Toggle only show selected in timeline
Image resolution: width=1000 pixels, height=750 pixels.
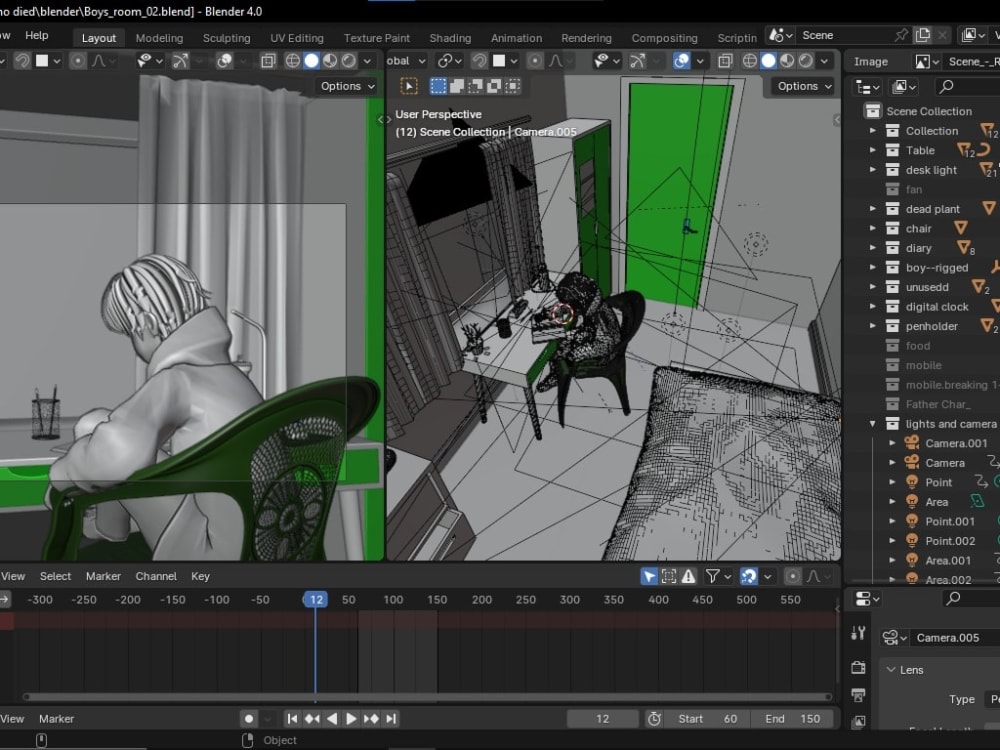click(649, 577)
